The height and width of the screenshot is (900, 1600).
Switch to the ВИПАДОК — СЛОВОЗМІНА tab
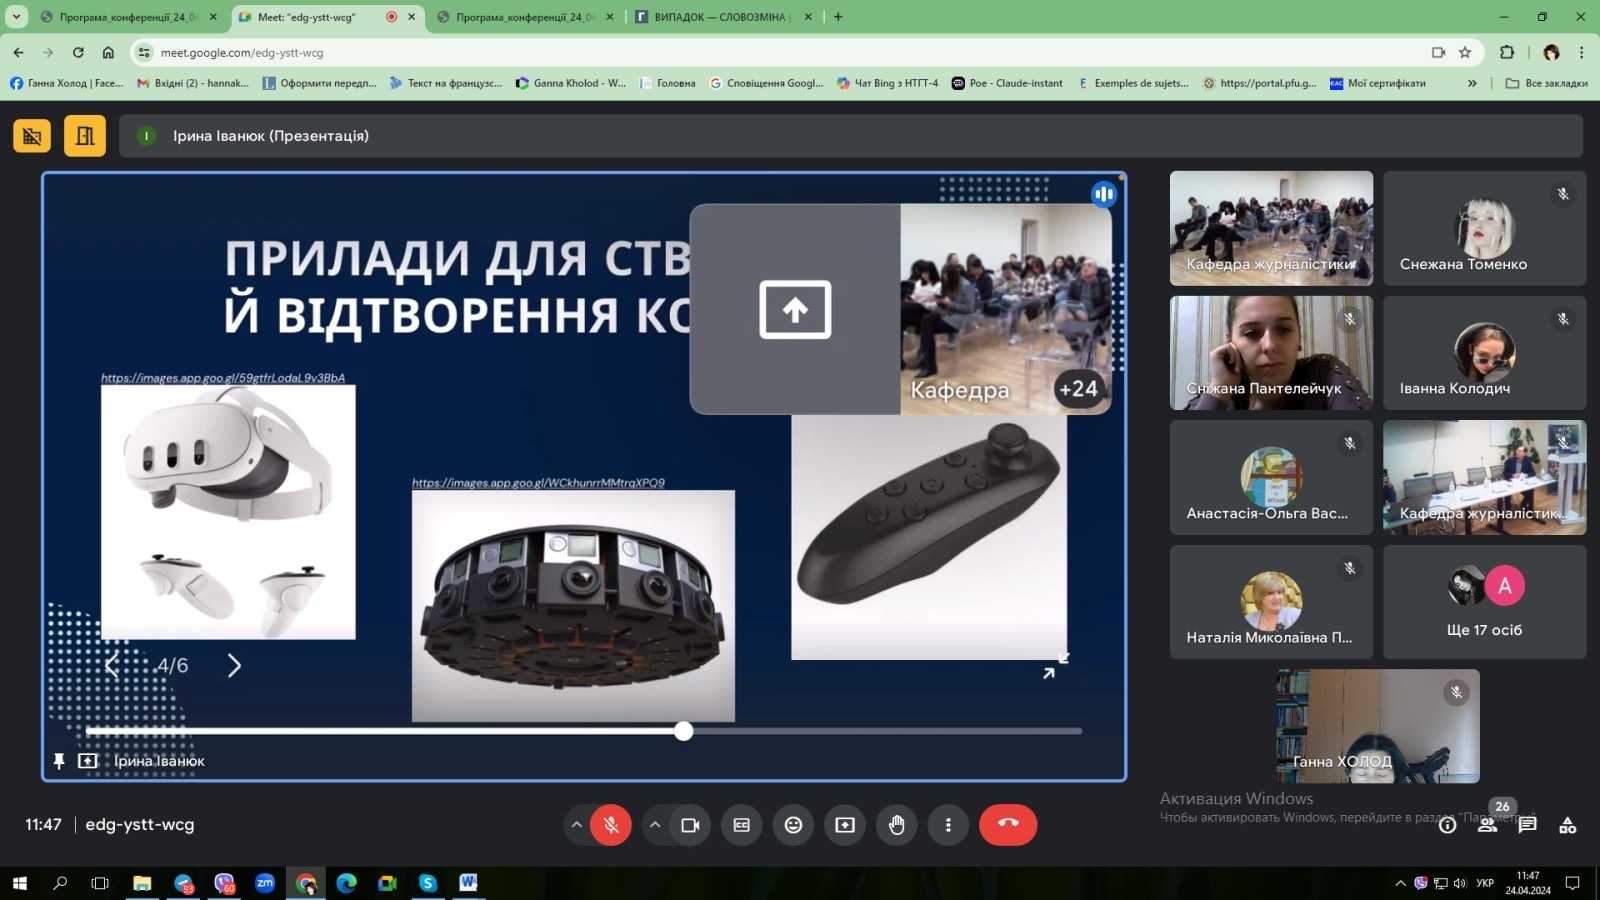[720, 17]
